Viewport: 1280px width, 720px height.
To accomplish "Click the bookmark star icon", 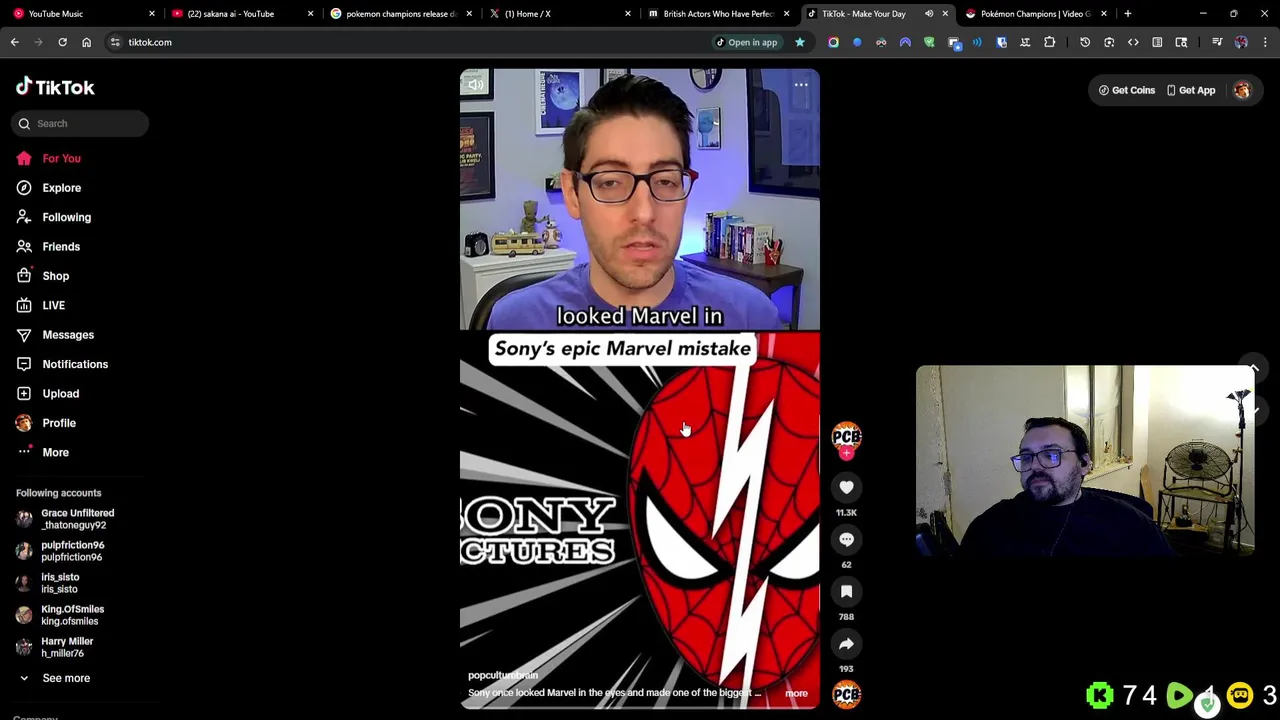I will (x=800, y=42).
